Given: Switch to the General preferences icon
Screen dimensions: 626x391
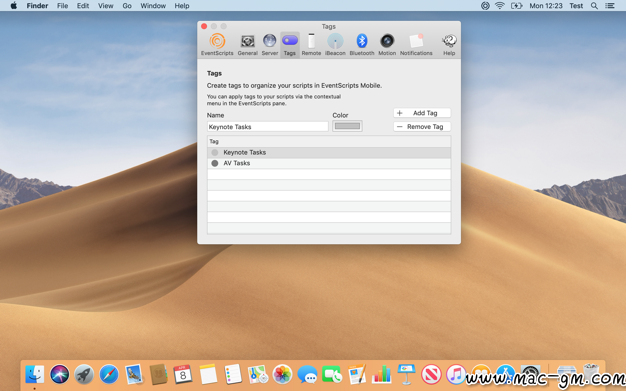Looking at the screenshot, I should coord(248,45).
